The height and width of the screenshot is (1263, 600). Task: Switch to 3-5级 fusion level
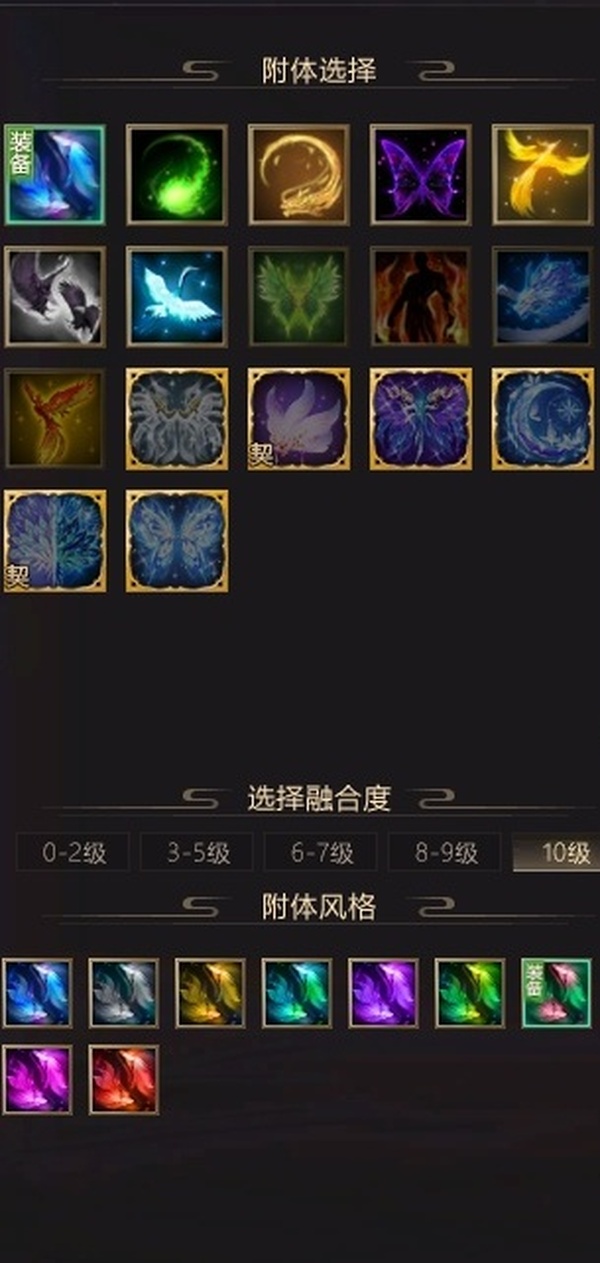197,853
